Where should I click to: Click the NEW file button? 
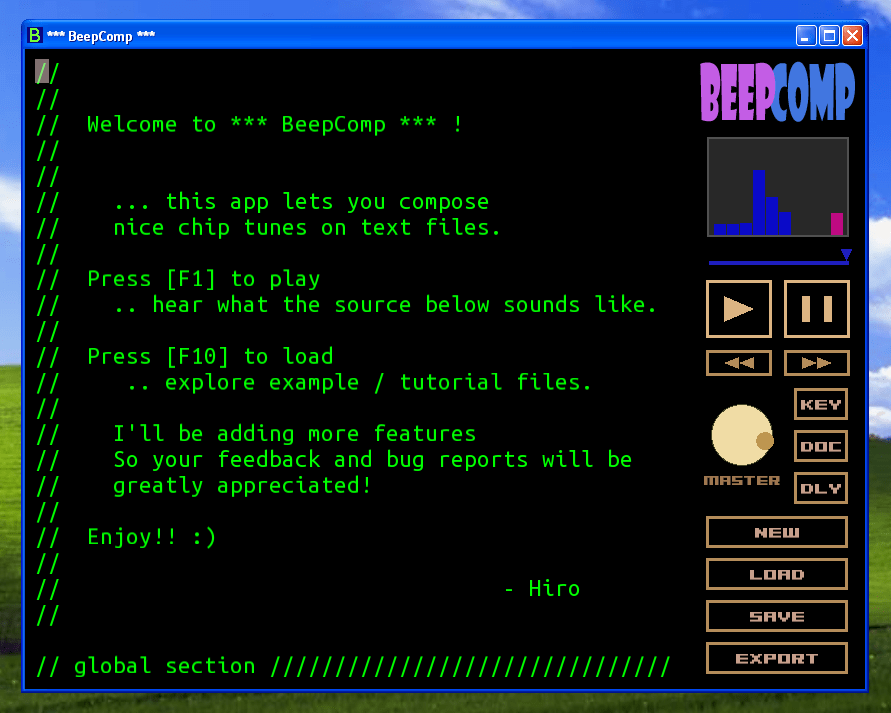[x=776, y=533]
